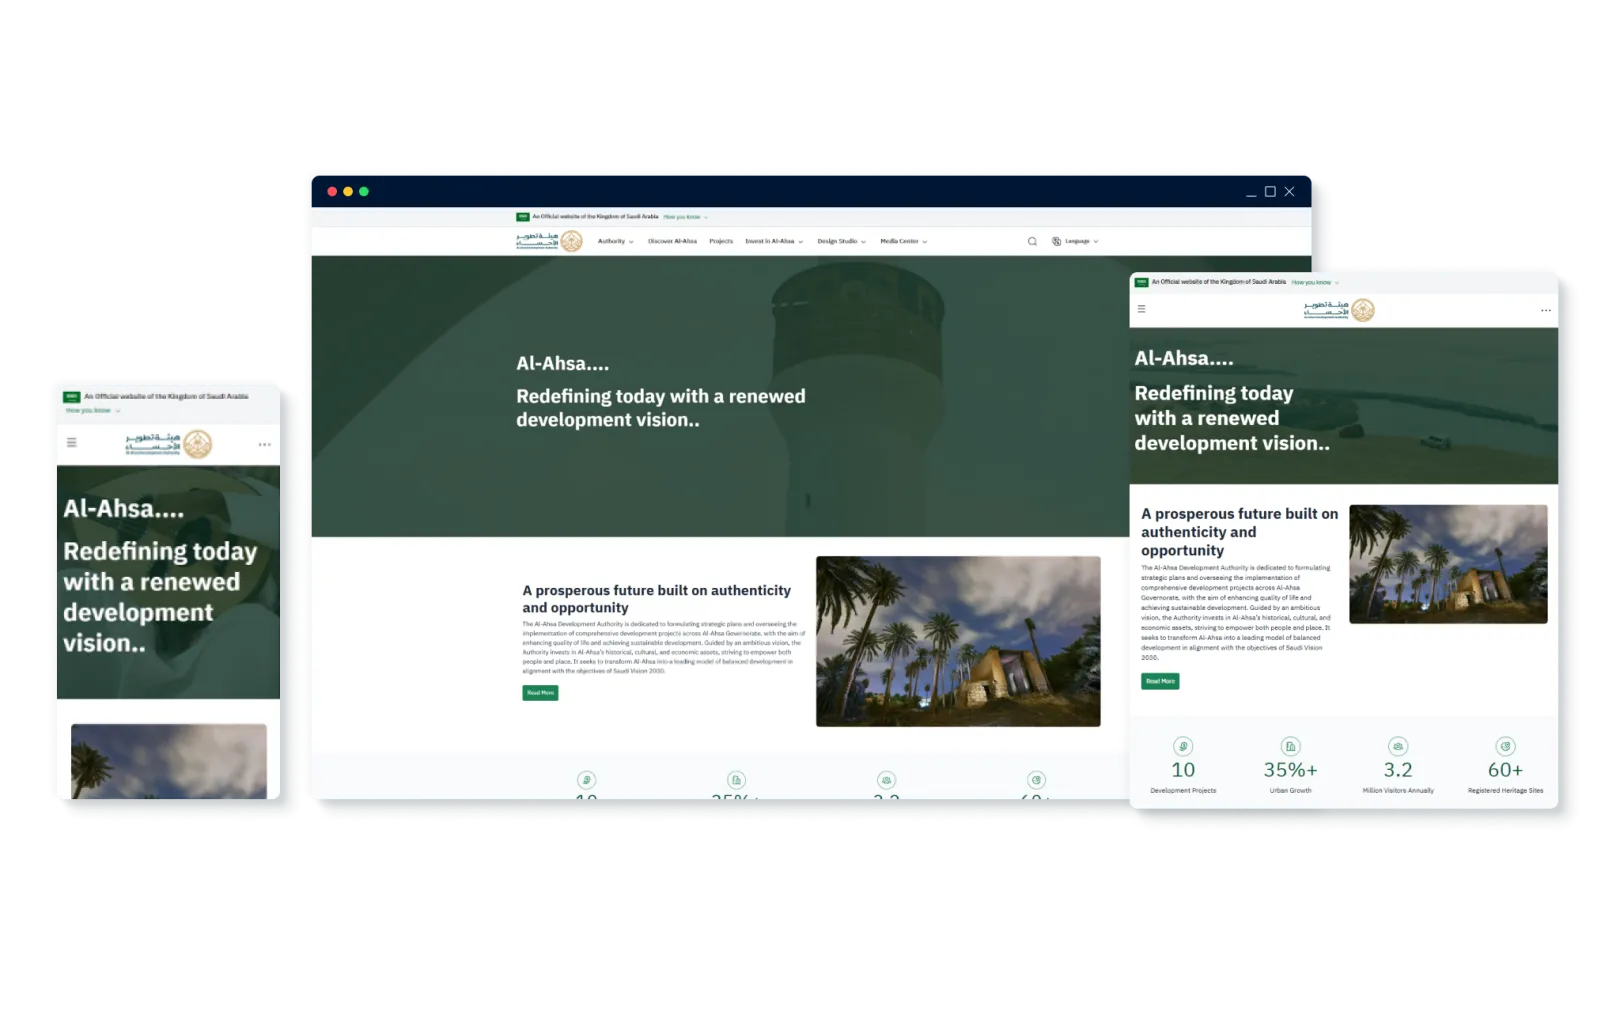The image size is (1620, 1027).
Task: Click the Authority logo in tablet view
Action: pos(1339,310)
